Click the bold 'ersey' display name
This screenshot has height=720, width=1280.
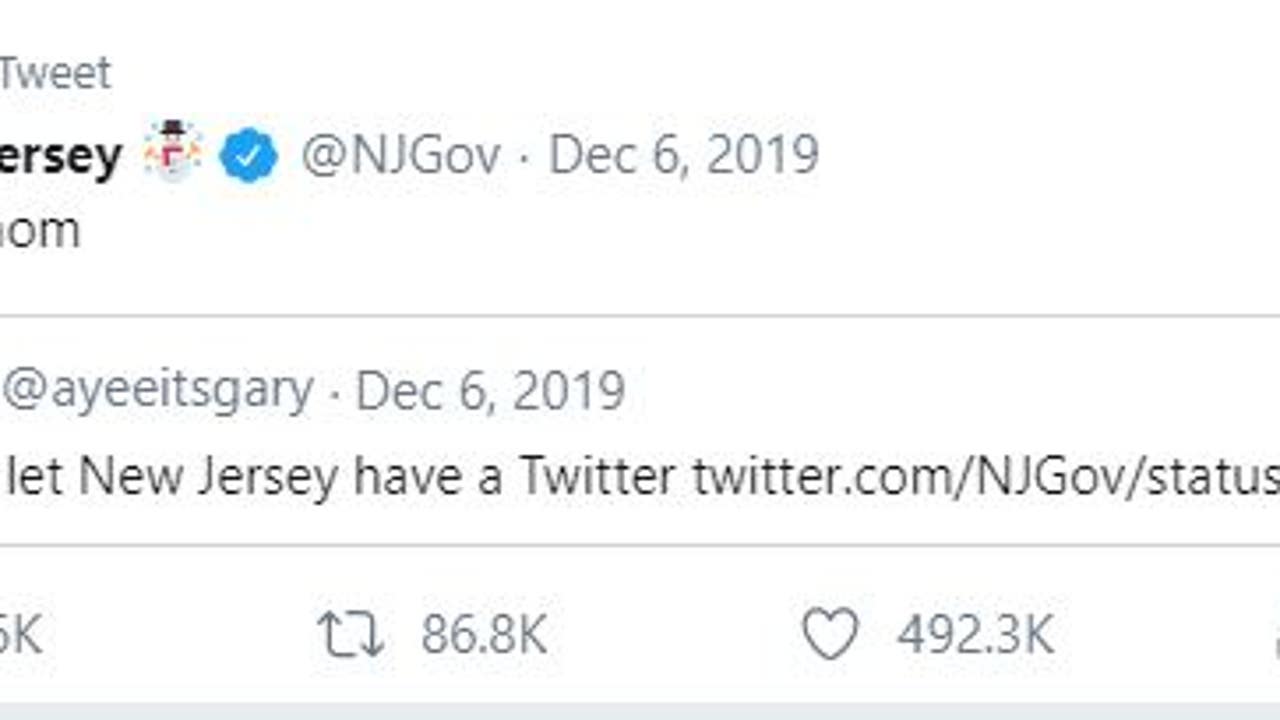tap(60, 156)
